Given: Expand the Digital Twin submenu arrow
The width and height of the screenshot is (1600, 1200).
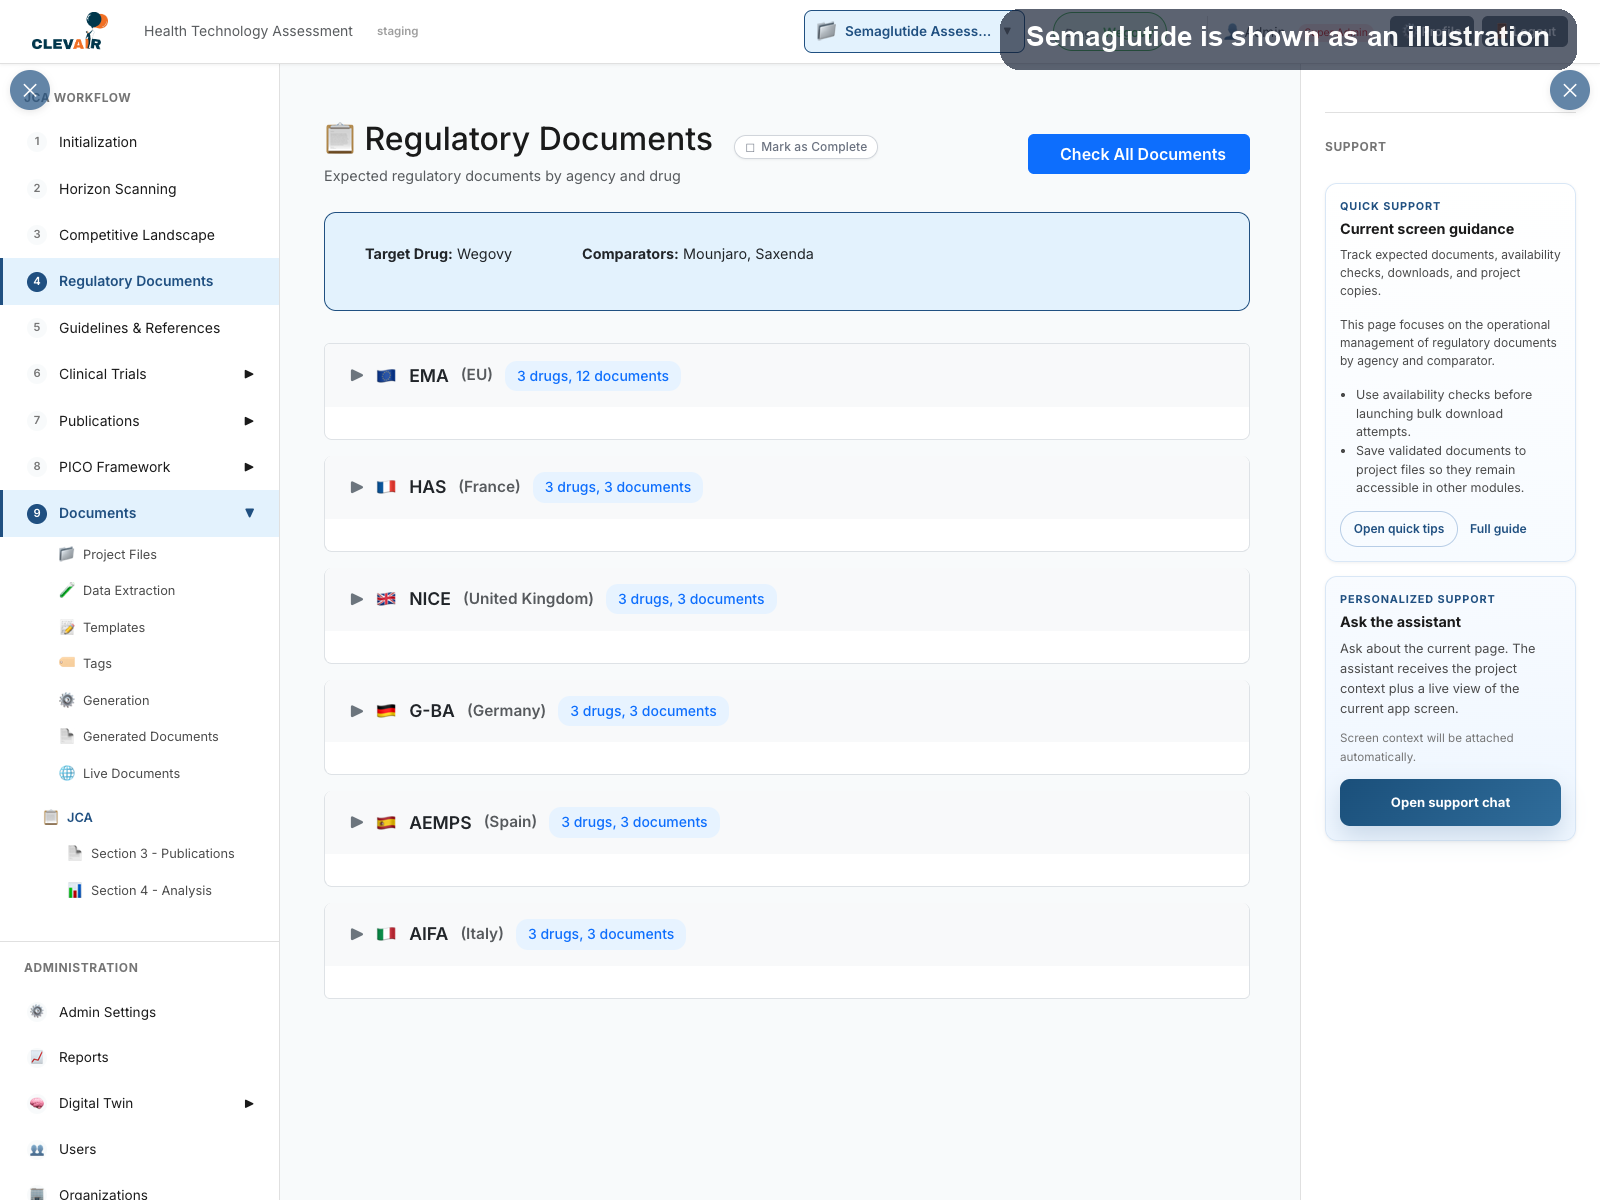Looking at the screenshot, I should [x=249, y=1103].
